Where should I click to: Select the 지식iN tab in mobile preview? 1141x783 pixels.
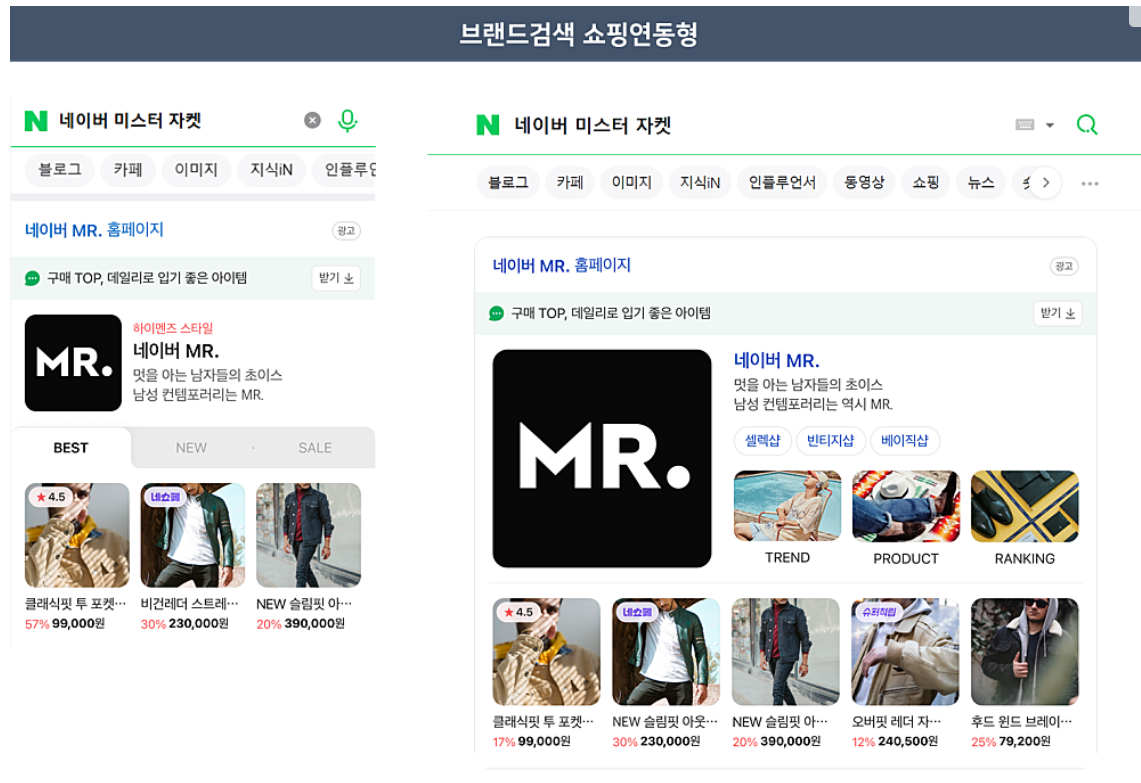point(271,170)
